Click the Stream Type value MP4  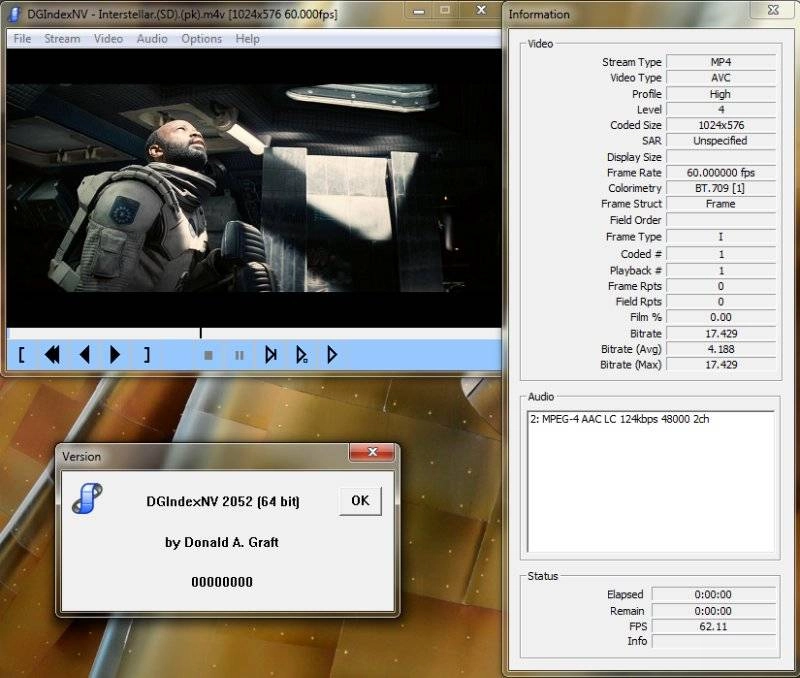[x=720, y=62]
